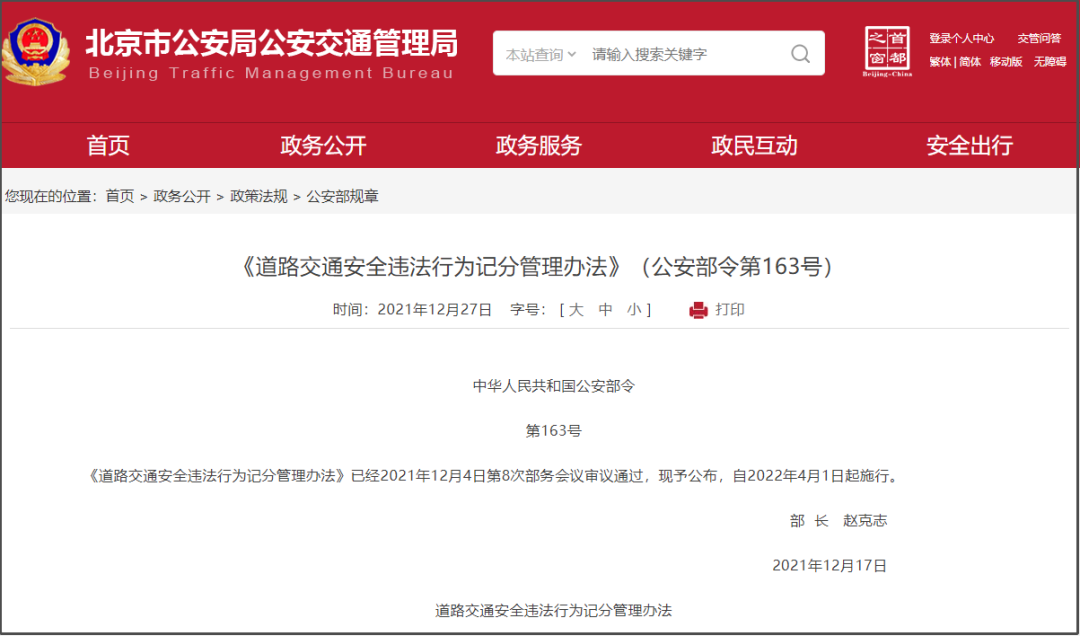Click 政策法规 in the breadcrumb

258,196
